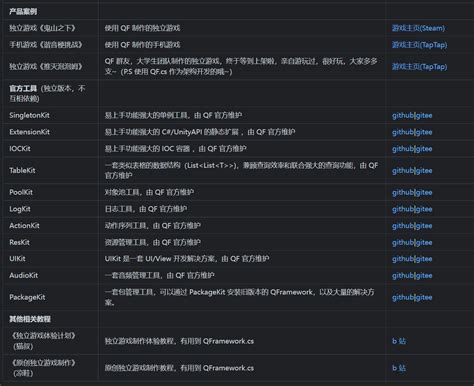Select the PoolKit name cell

pyautogui.click(x=21, y=192)
